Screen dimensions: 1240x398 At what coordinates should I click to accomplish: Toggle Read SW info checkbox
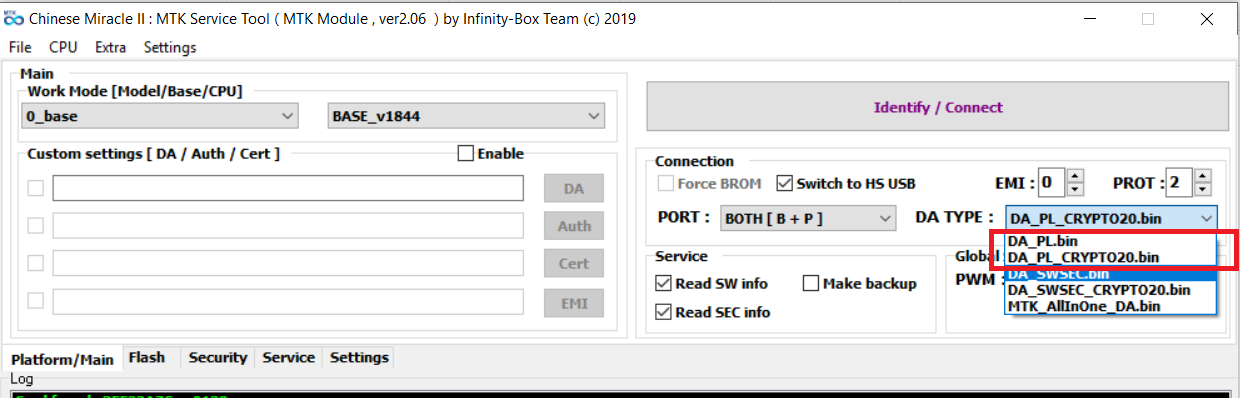(x=663, y=284)
